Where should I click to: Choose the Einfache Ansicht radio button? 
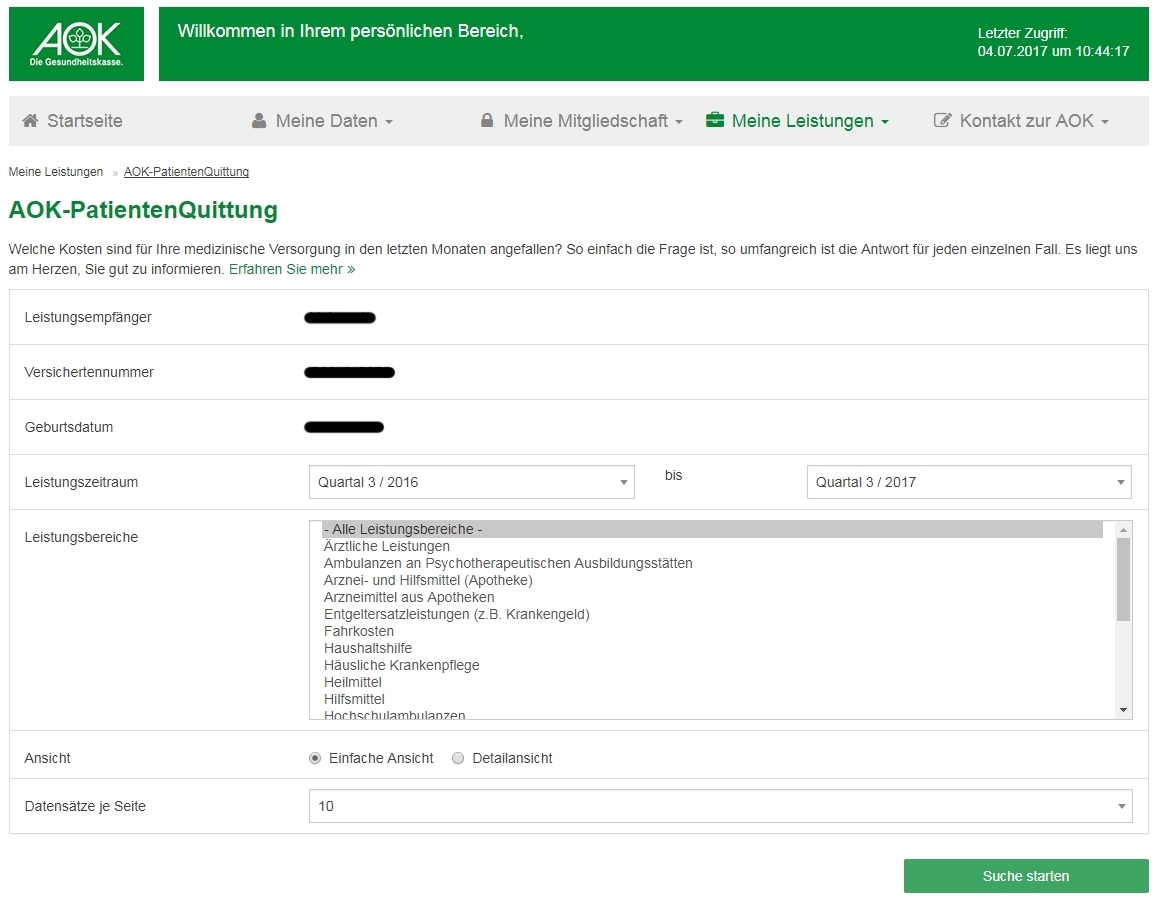tap(315, 758)
